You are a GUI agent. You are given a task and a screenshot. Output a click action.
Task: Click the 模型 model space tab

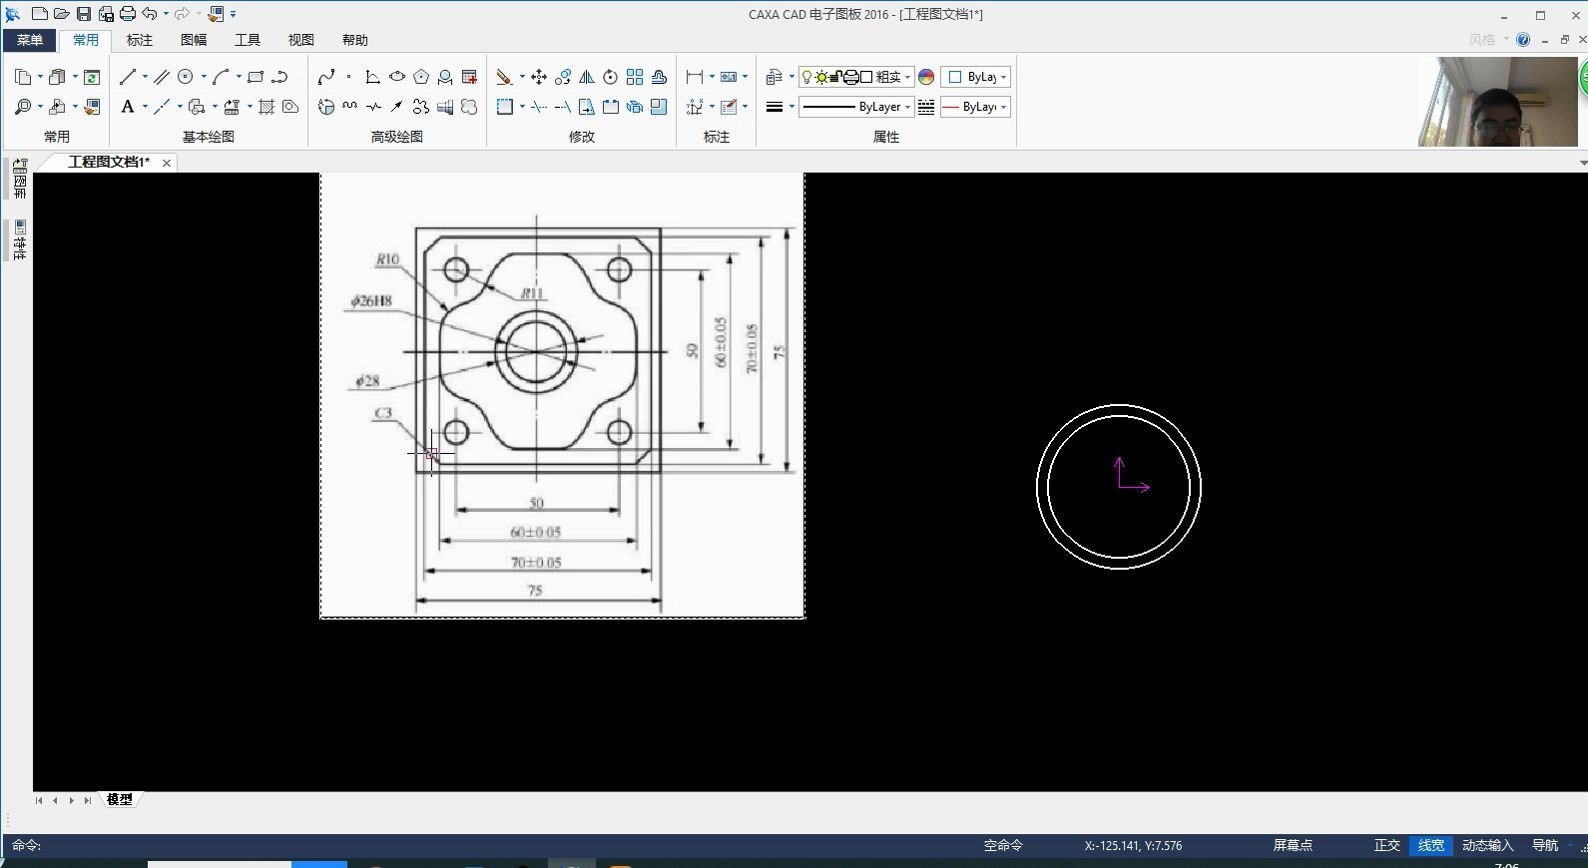point(120,800)
